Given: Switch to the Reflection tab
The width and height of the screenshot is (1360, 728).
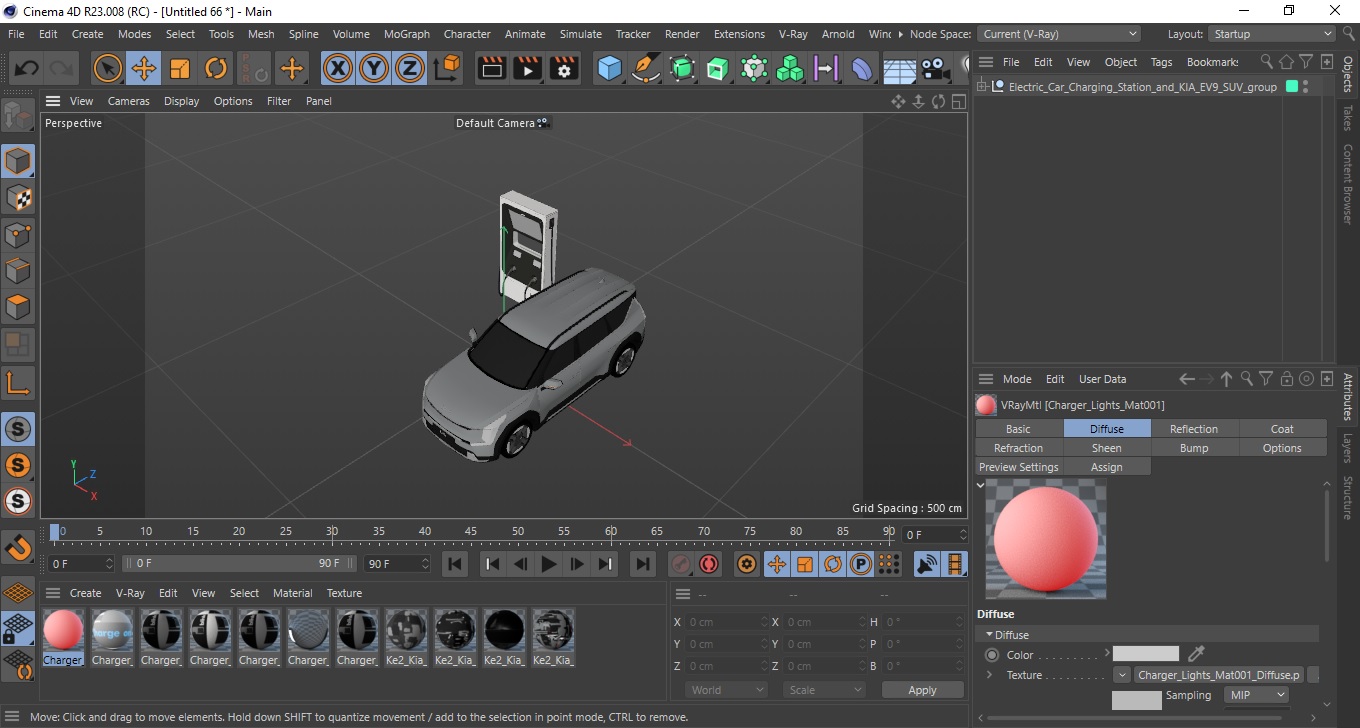Looking at the screenshot, I should [x=1194, y=429].
